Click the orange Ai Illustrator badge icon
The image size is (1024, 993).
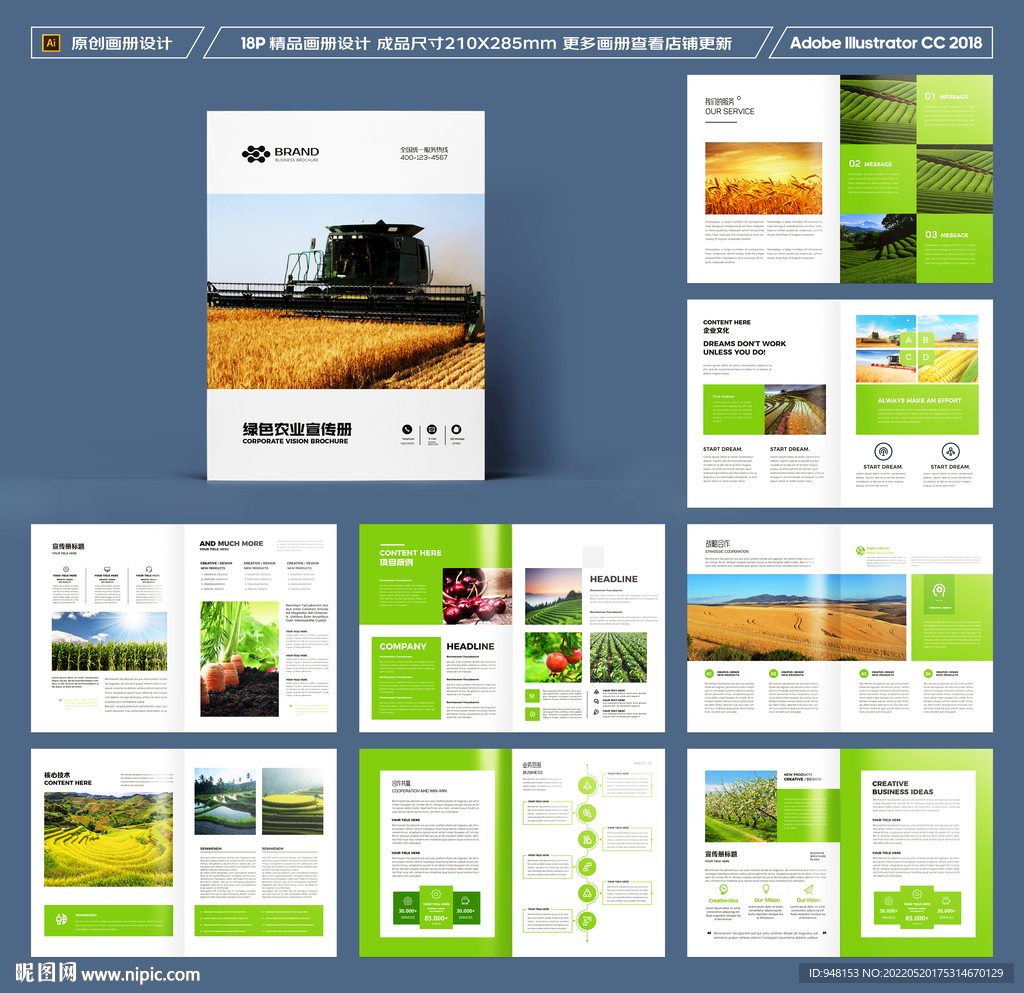[51, 43]
